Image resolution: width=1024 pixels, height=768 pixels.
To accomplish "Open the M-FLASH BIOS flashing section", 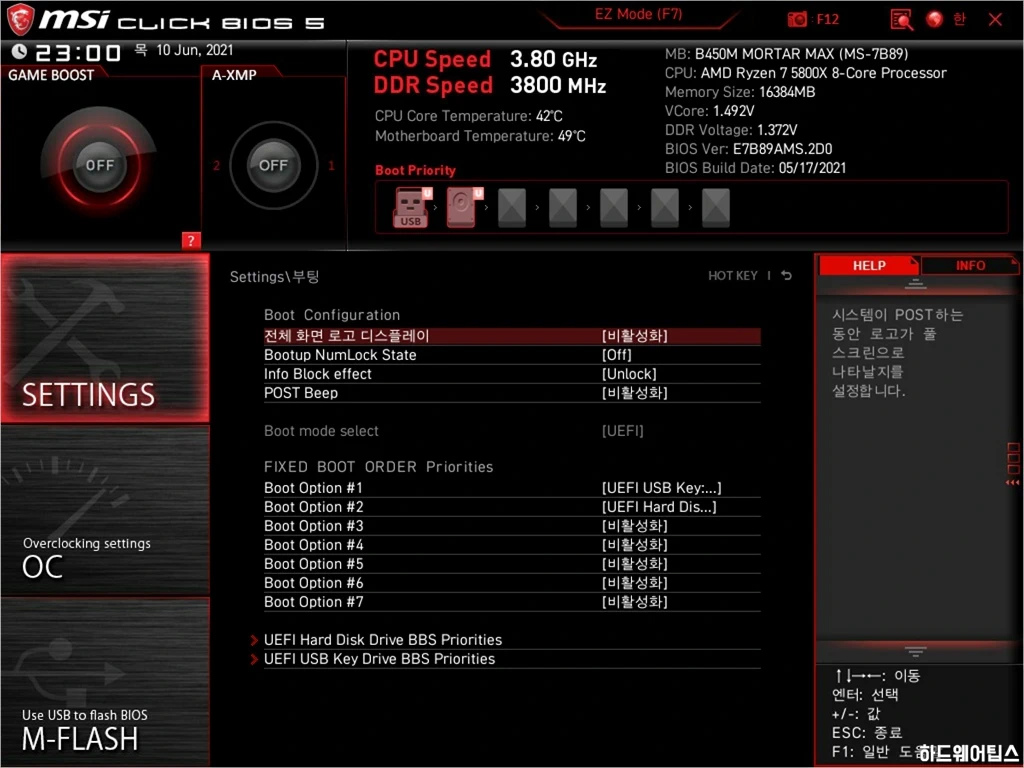I will pos(105,682).
